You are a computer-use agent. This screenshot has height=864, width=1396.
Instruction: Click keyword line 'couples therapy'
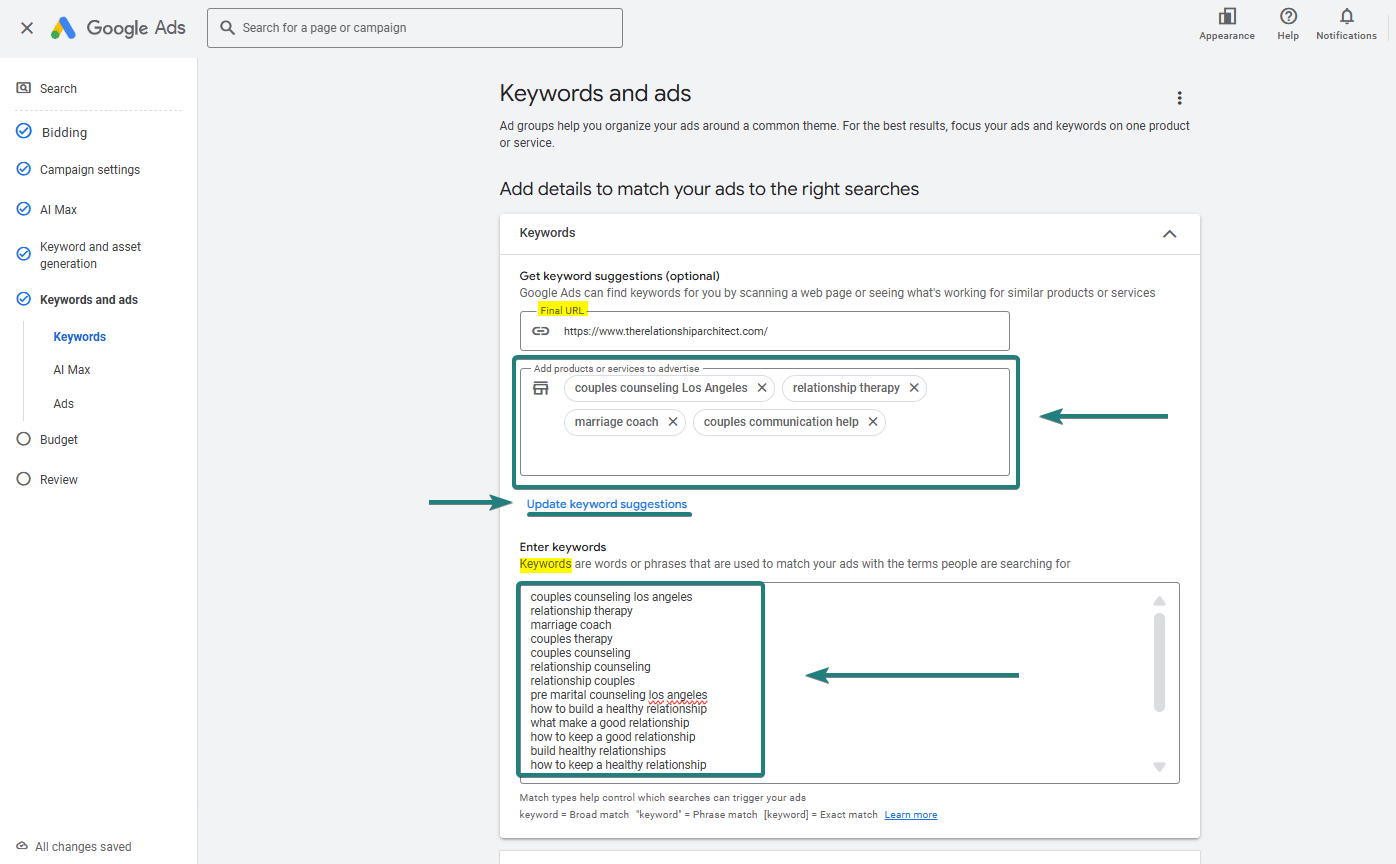tap(571, 639)
